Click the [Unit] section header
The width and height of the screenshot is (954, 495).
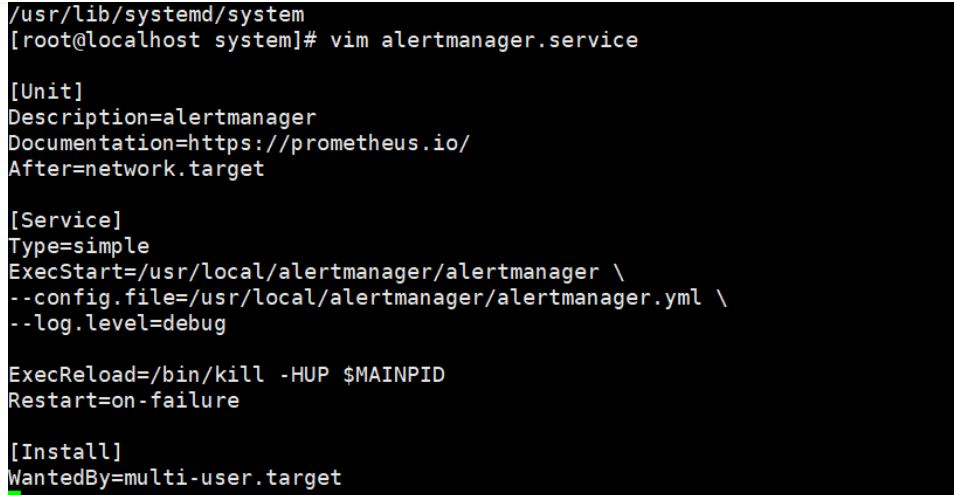[x=46, y=92]
